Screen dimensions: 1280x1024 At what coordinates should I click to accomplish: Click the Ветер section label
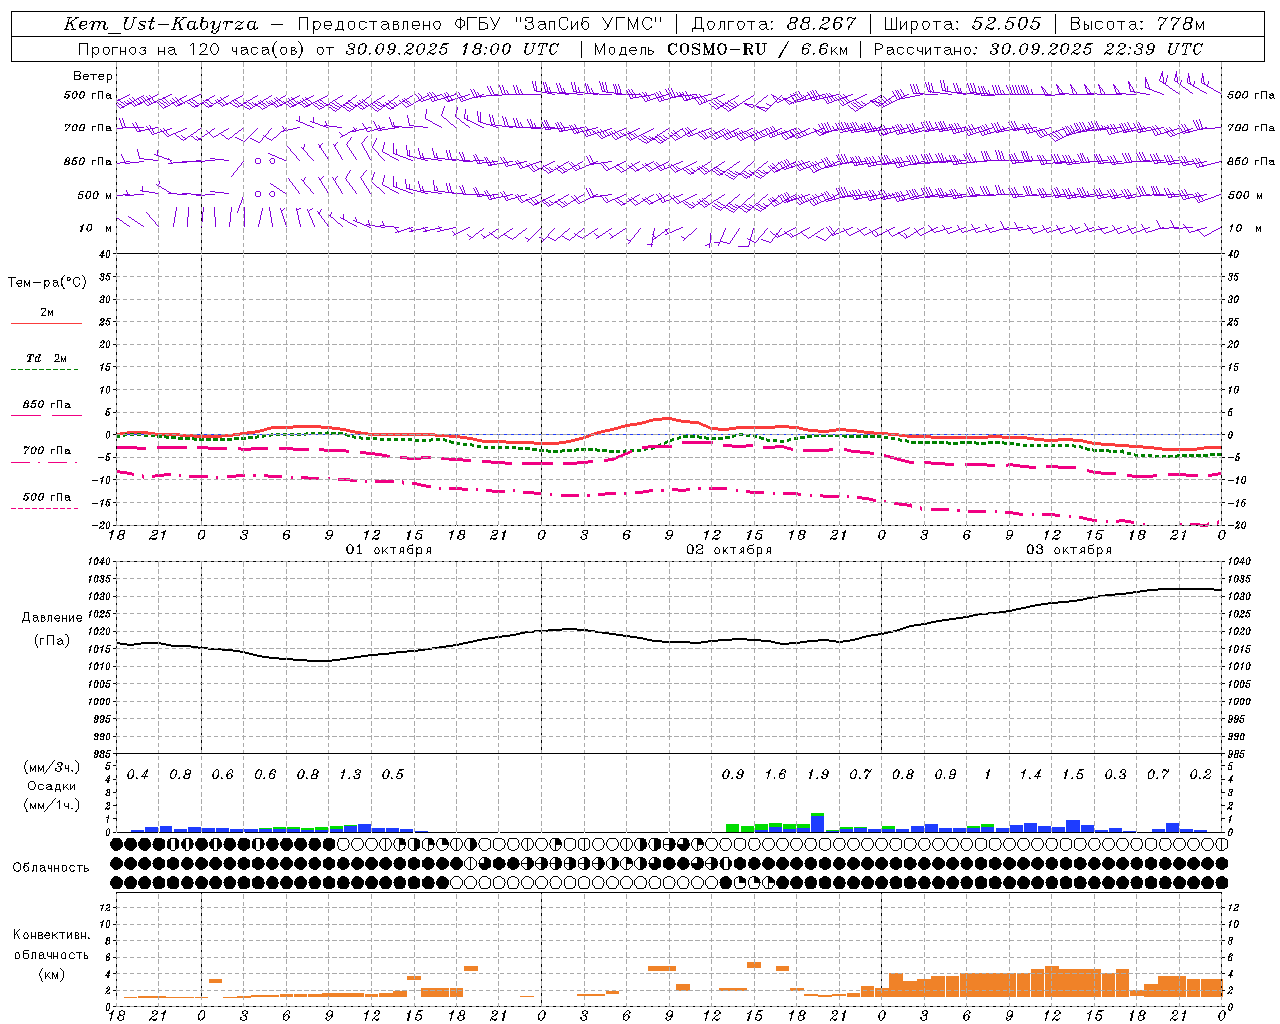pyautogui.click(x=93, y=76)
